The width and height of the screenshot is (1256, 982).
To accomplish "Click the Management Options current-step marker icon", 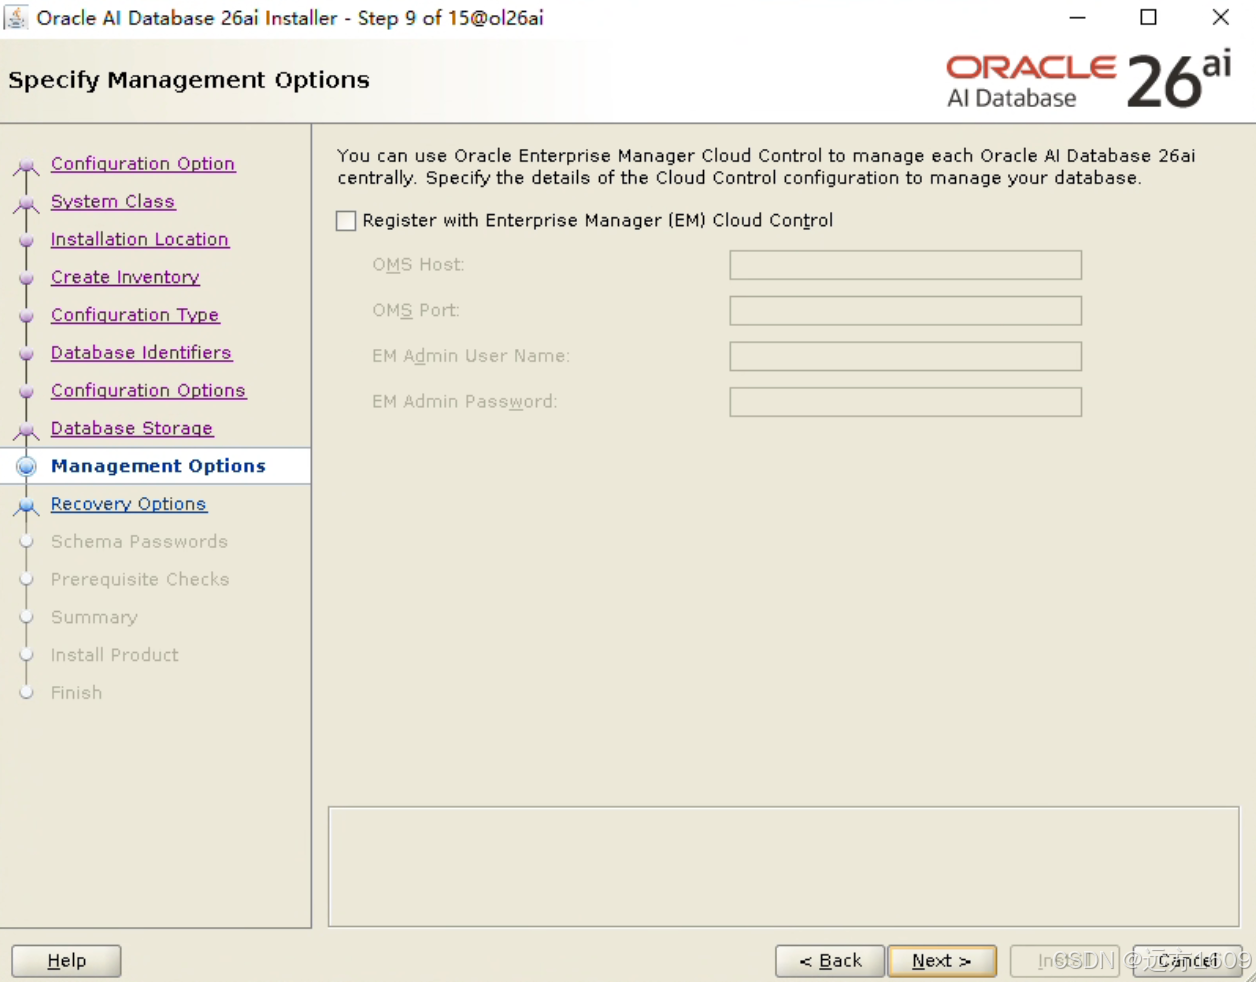I will pos(27,466).
